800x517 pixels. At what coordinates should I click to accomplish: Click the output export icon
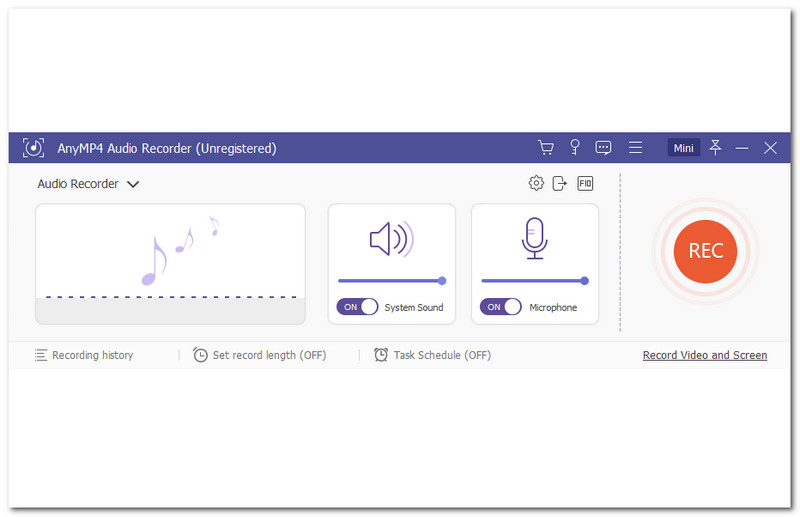560,183
